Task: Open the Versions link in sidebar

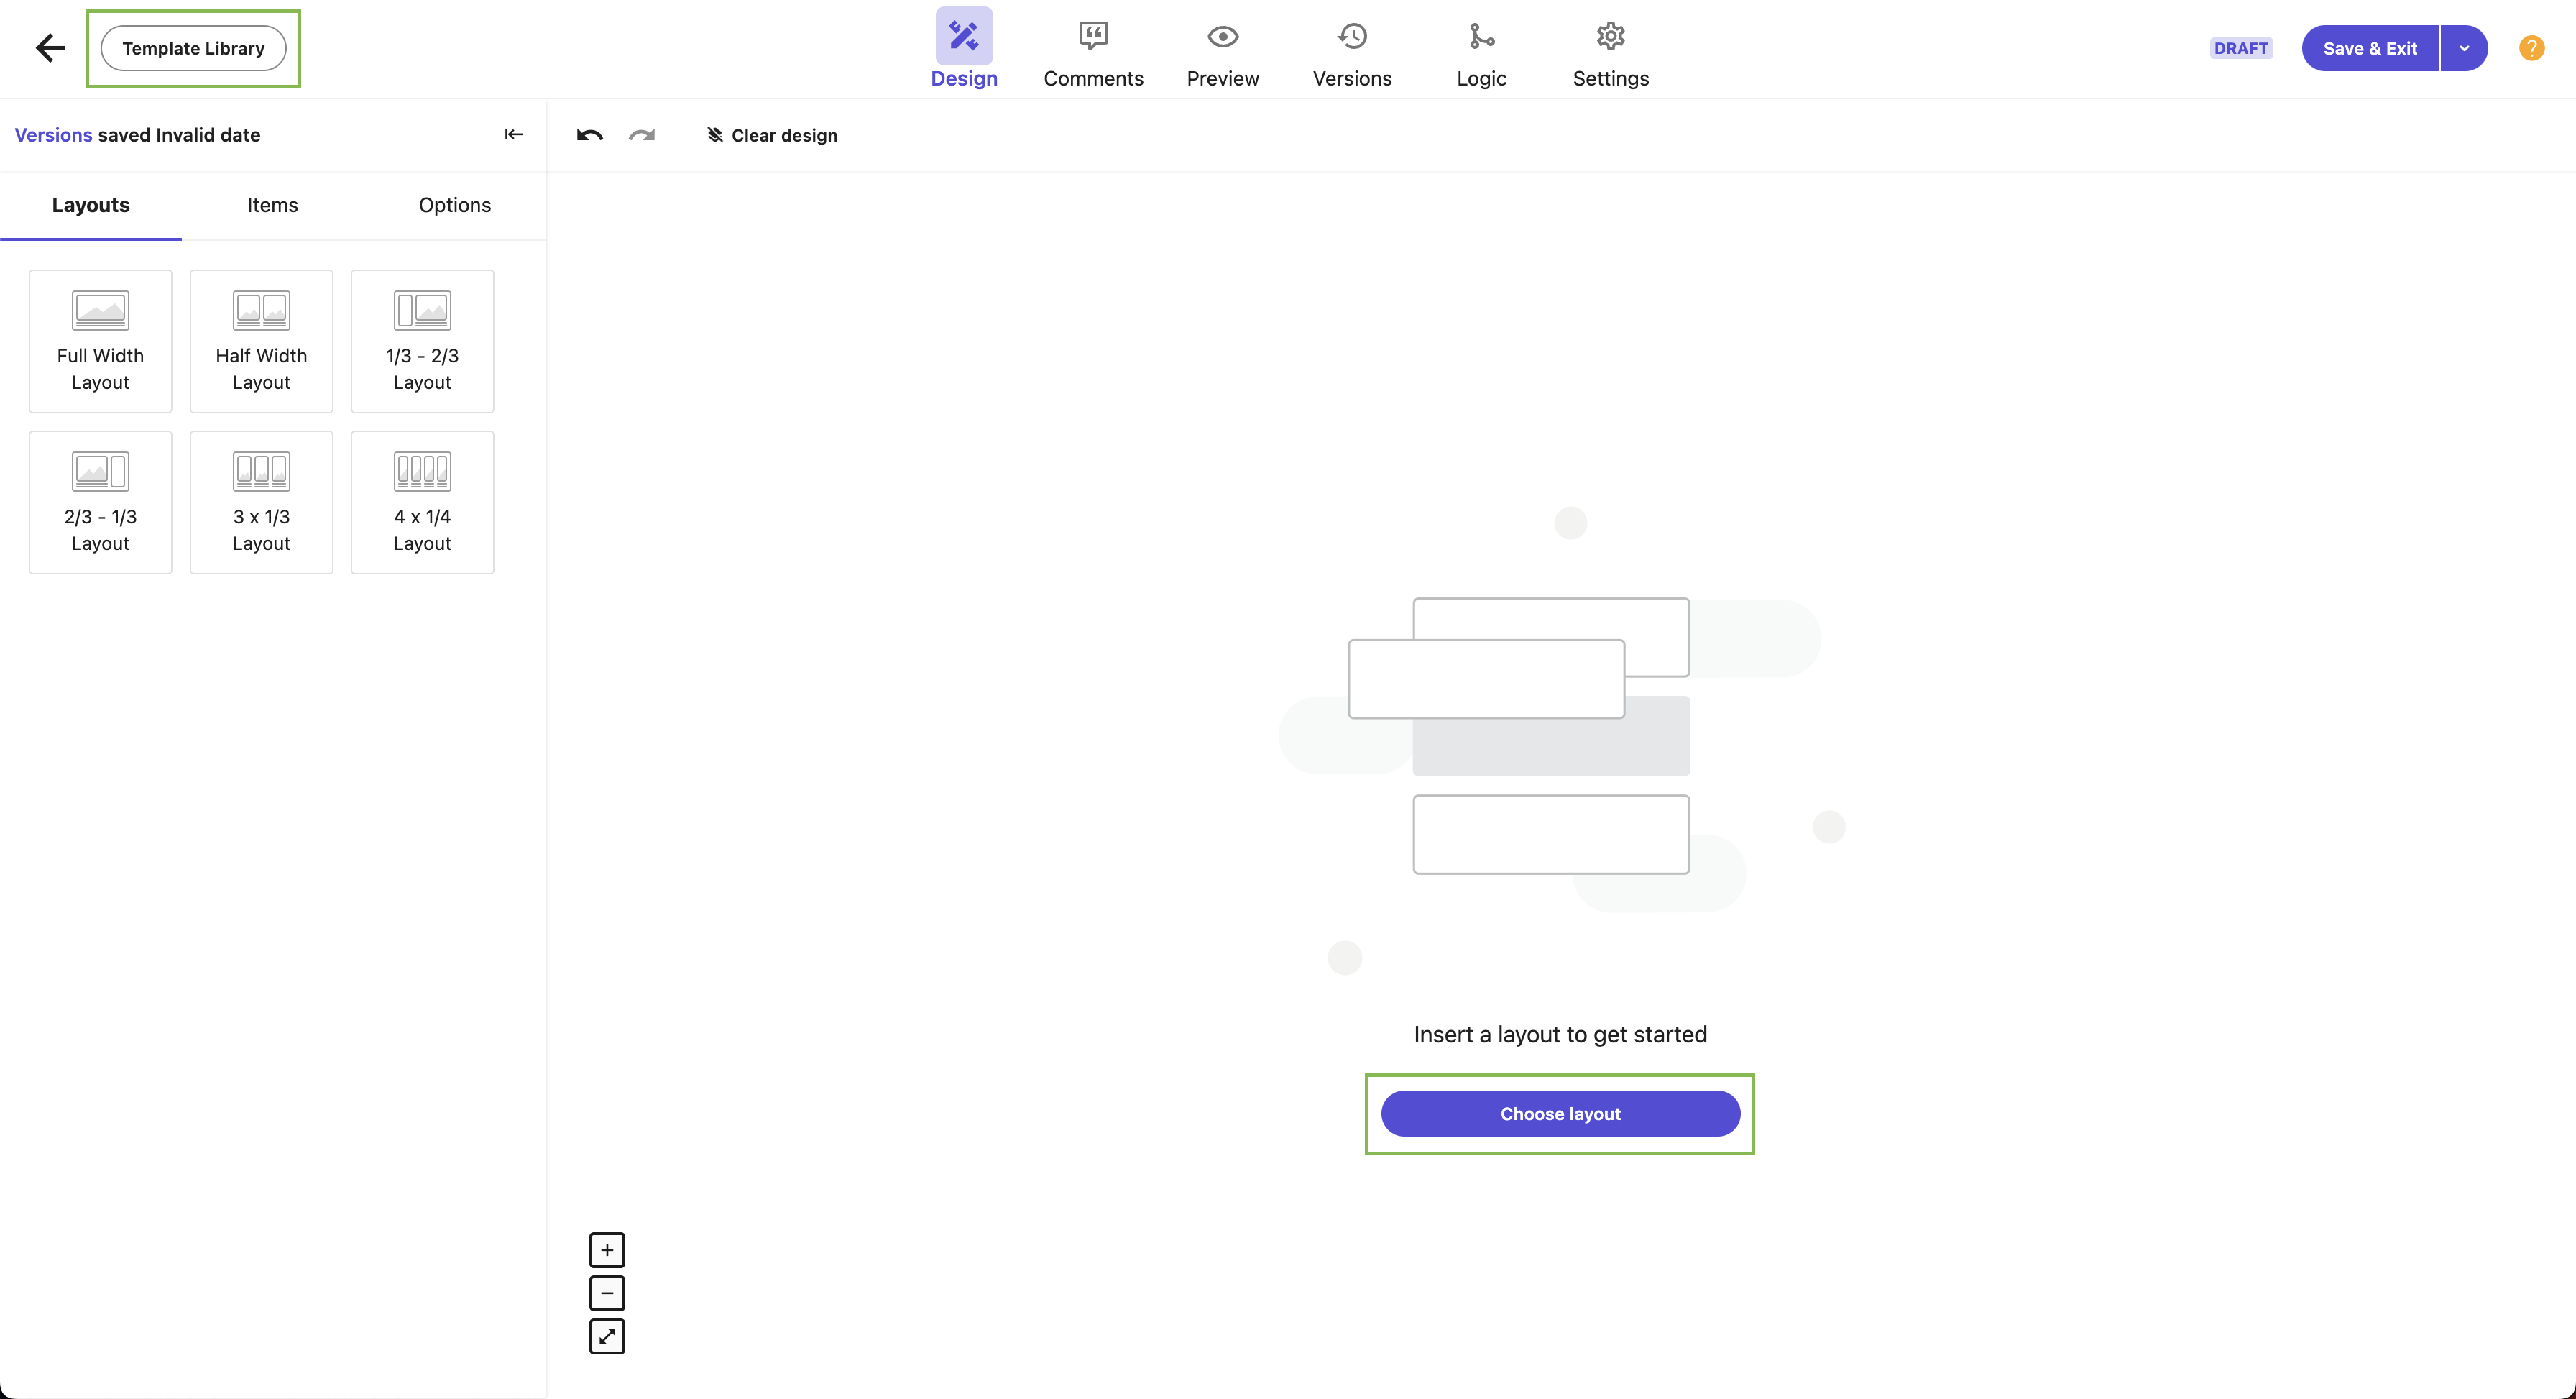Action: [53, 135]
